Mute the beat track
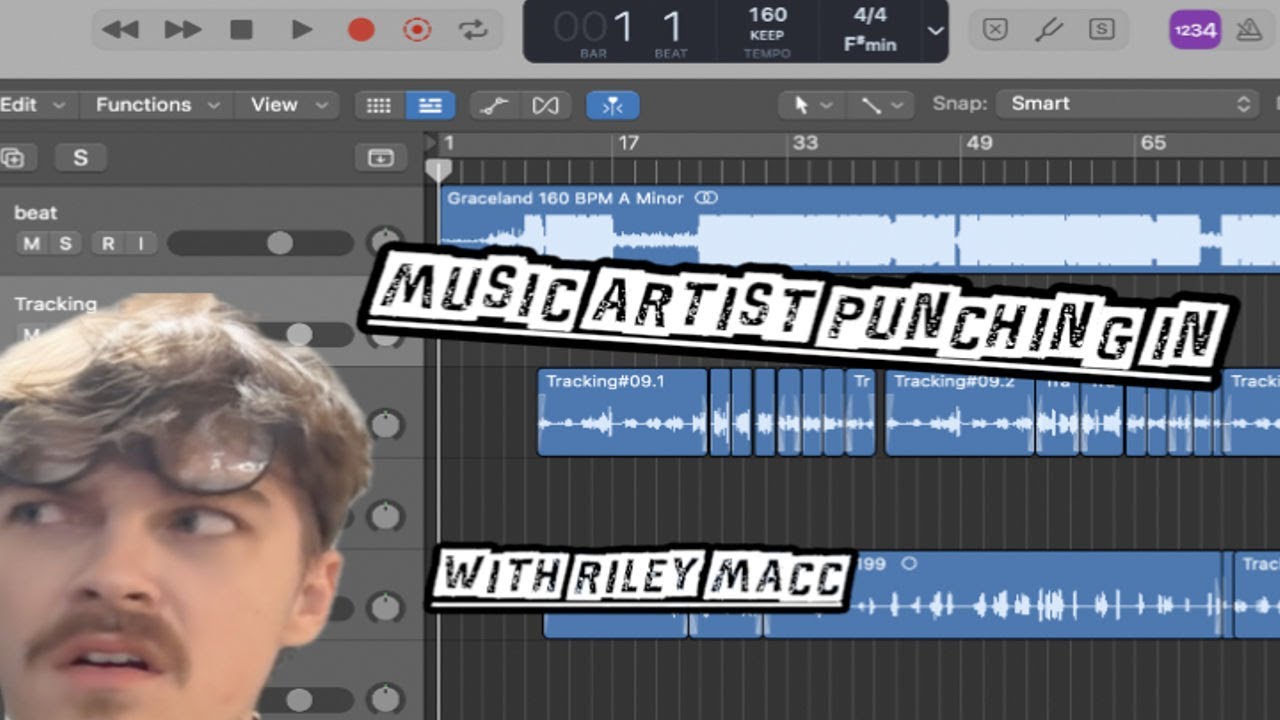Viewport: 1280px width, 720px height. (32, 243)
